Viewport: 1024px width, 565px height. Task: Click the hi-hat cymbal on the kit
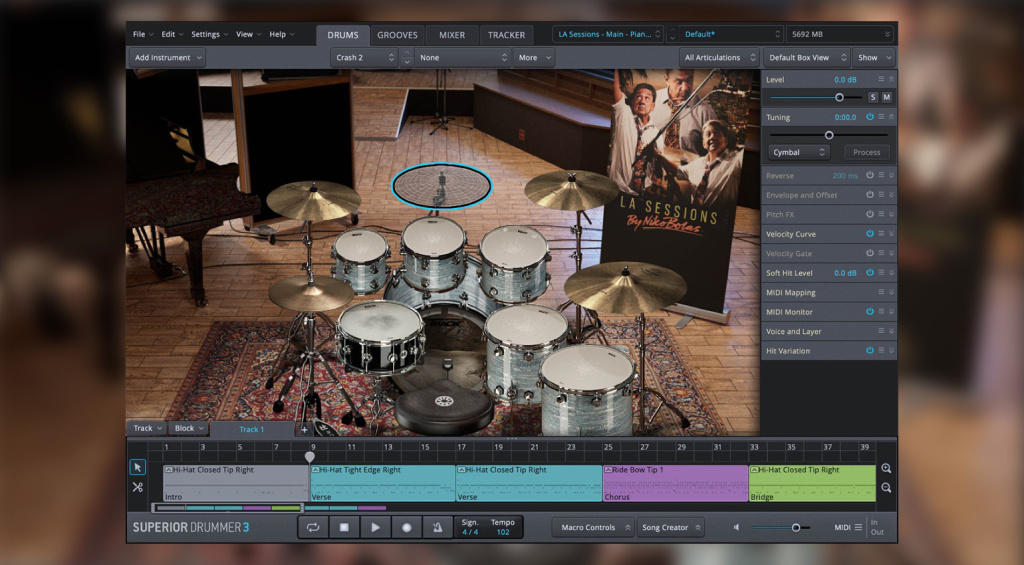pos(312,292)
